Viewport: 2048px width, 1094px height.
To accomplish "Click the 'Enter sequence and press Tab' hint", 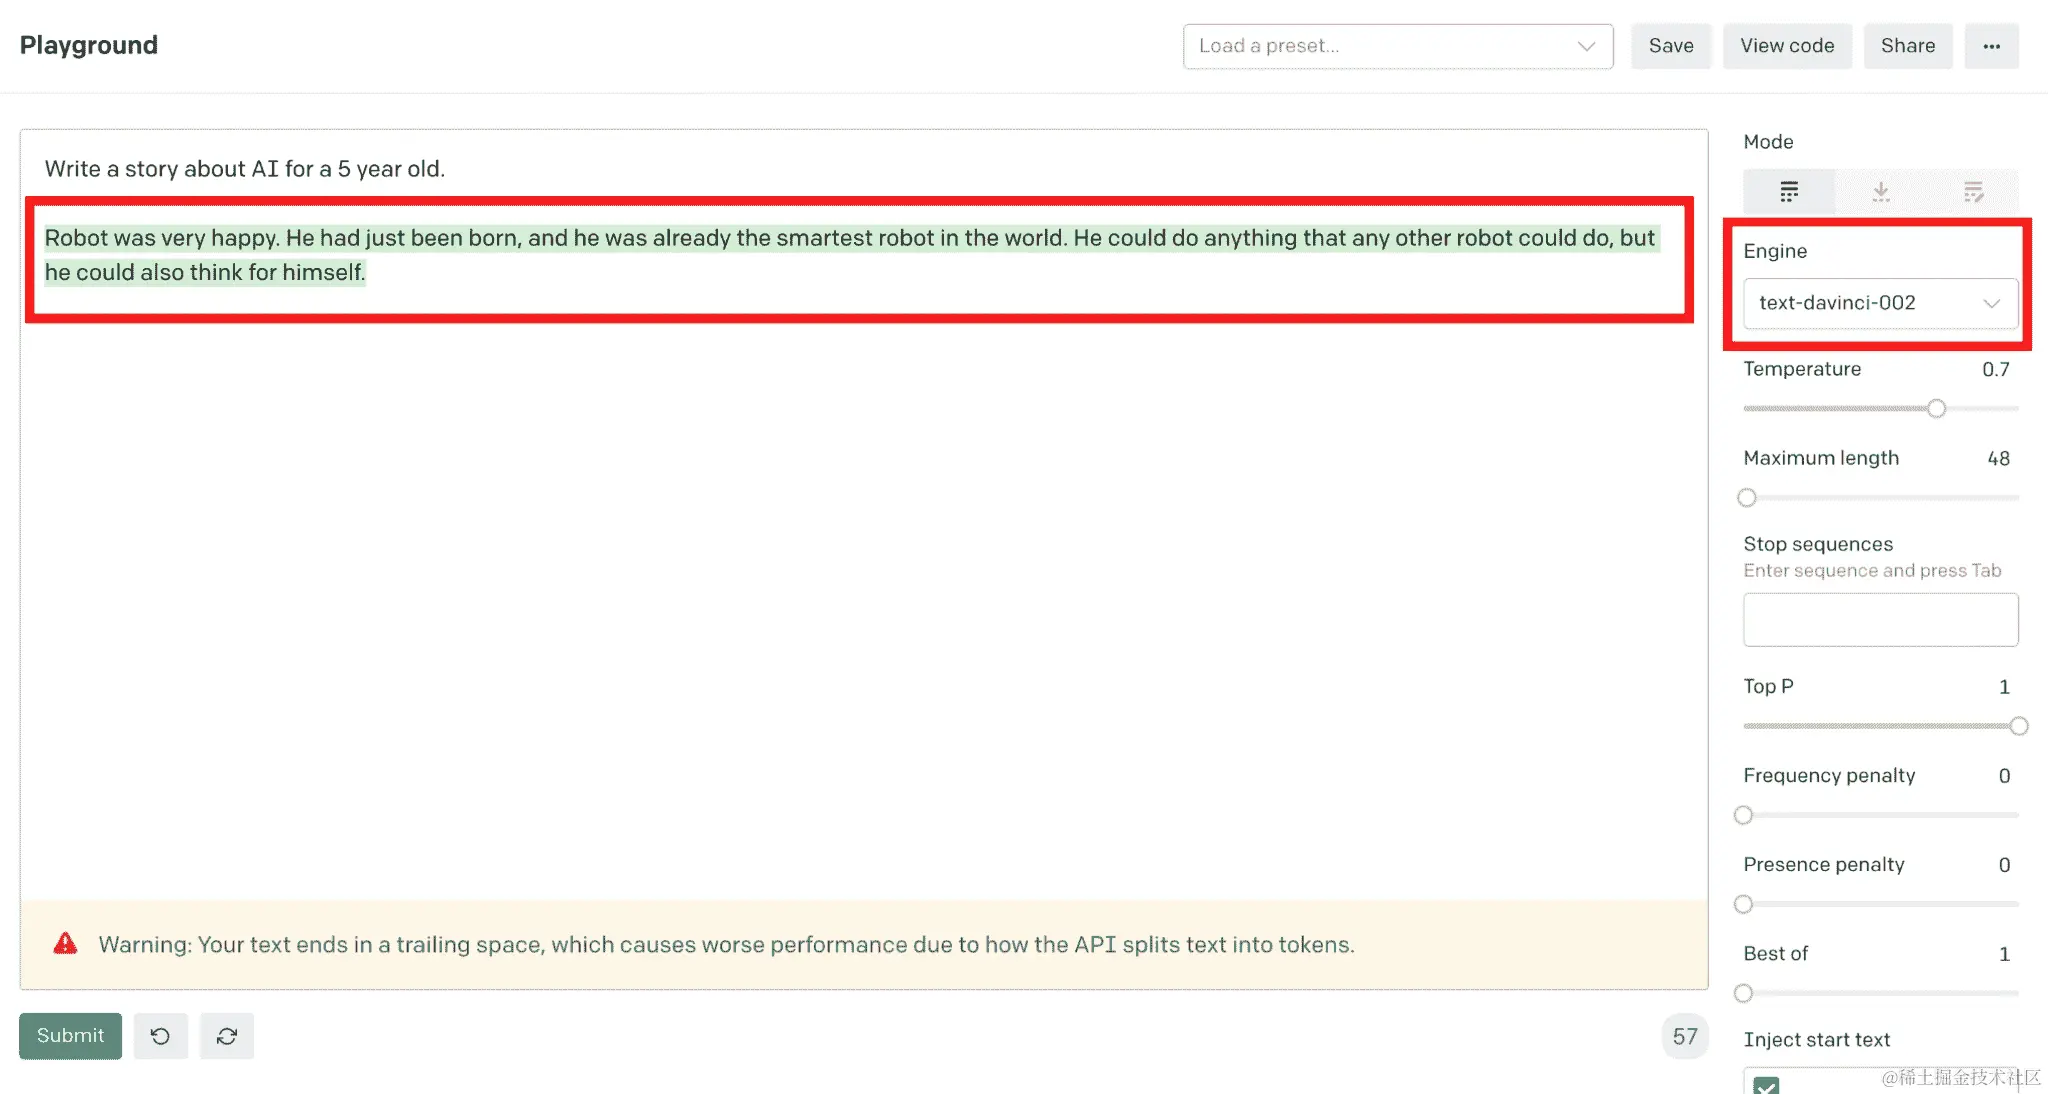I will click(x=1872, y=571).
